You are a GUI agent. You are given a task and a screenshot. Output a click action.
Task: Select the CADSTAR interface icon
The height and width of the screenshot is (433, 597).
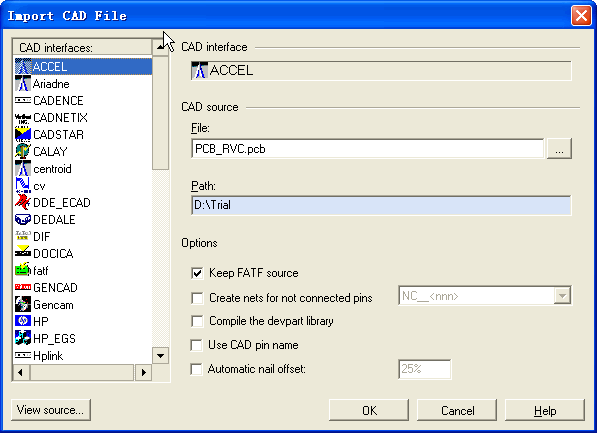[23, 134]
